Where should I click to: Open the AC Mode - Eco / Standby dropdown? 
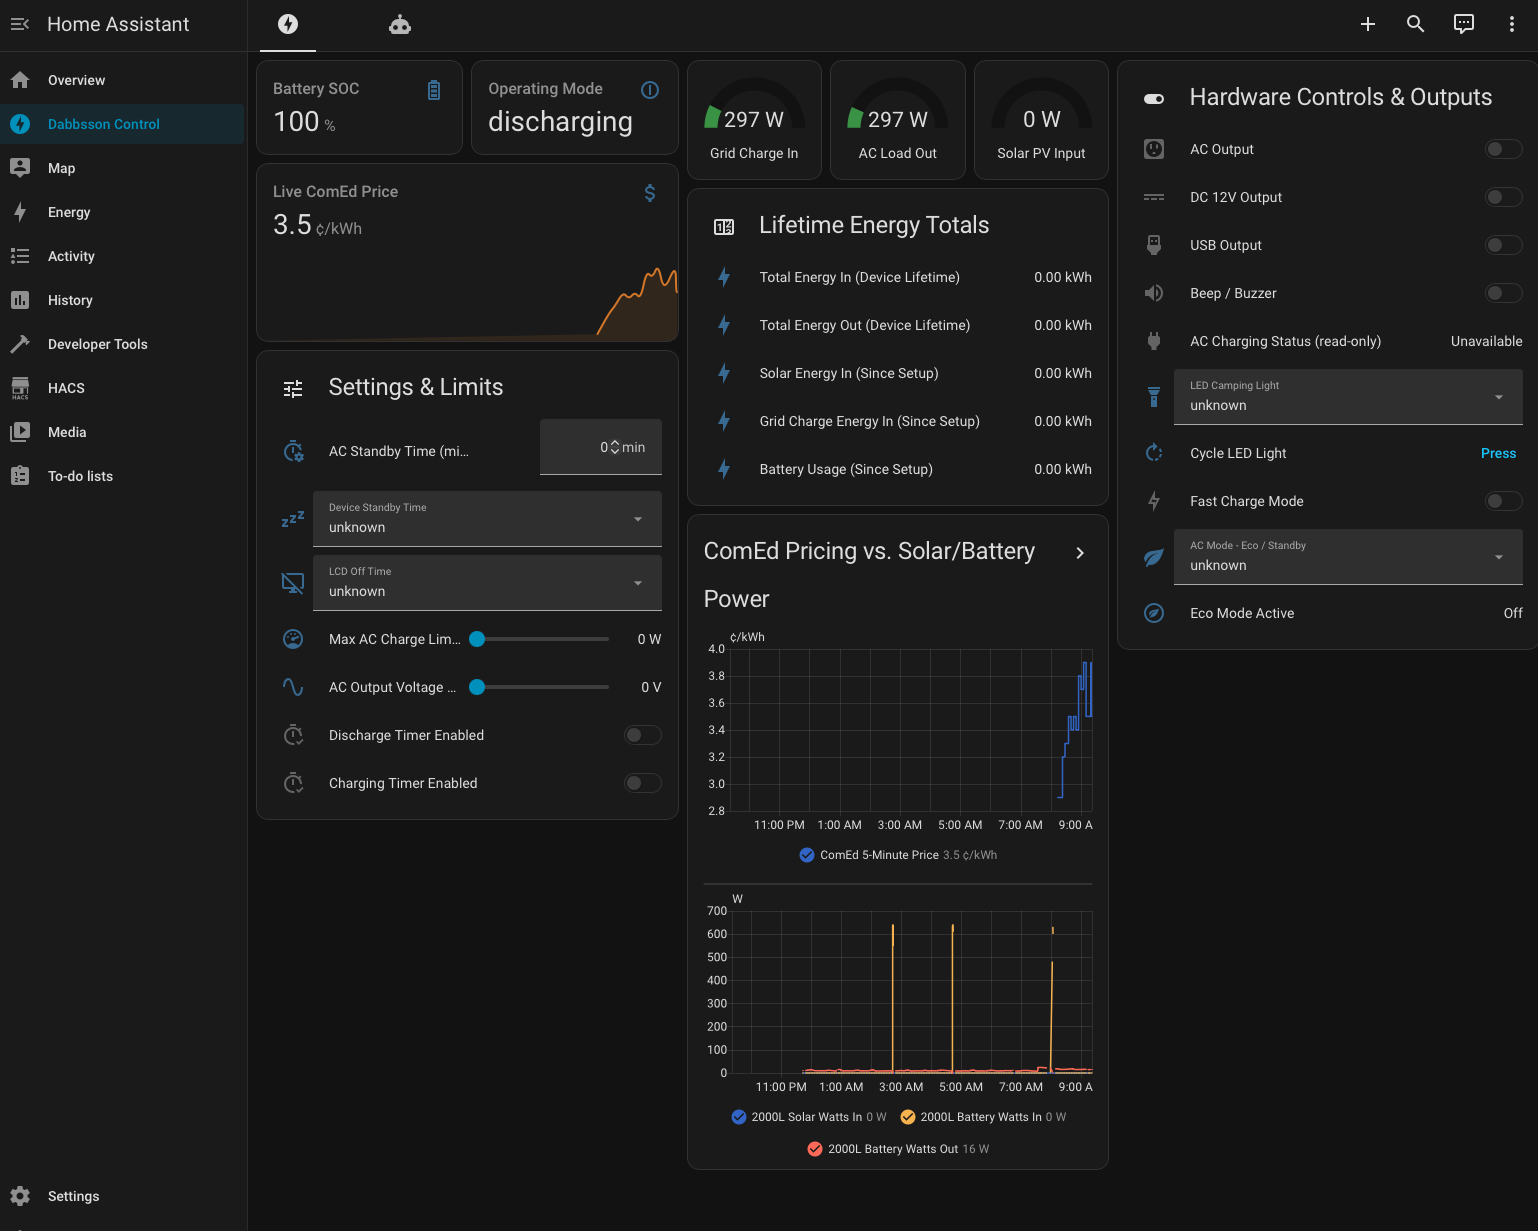point(1348,557)
